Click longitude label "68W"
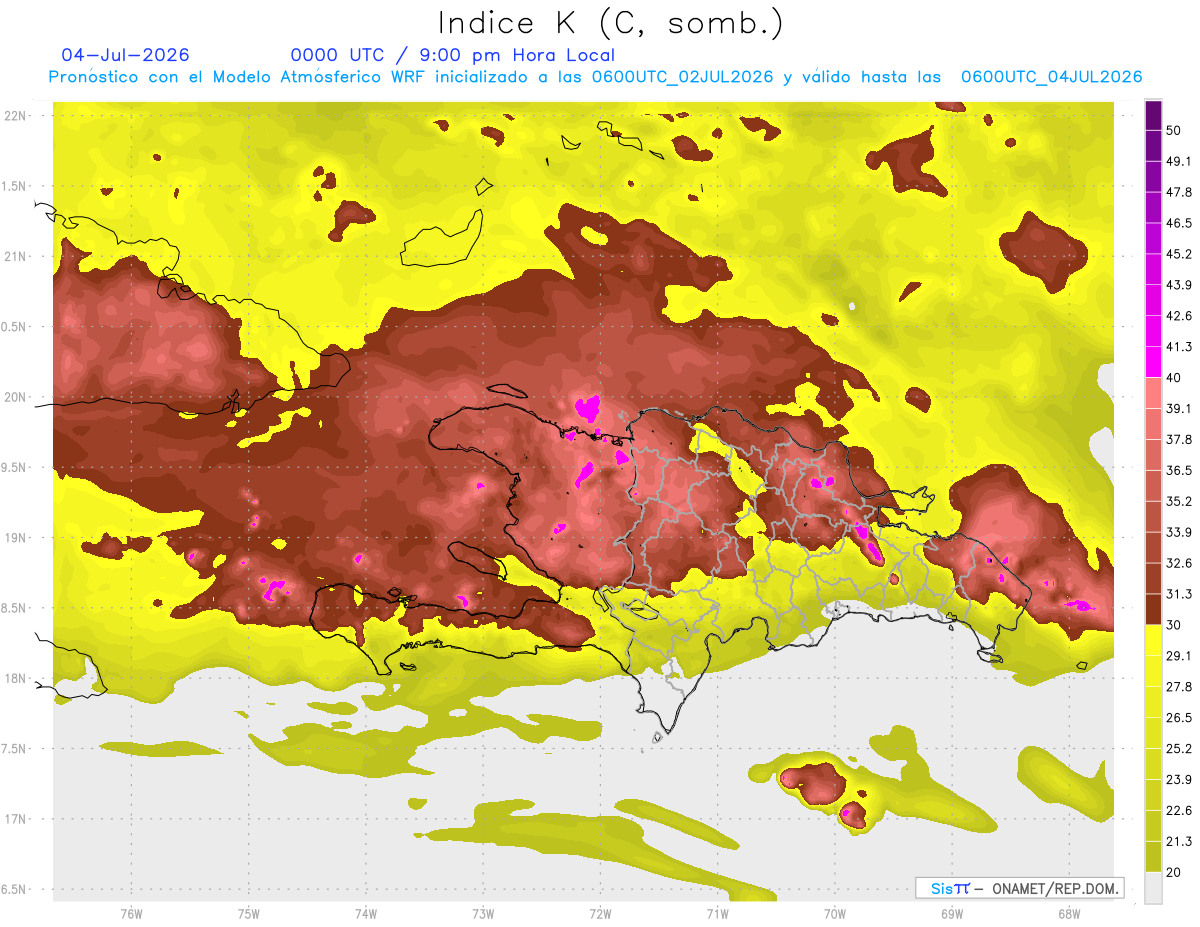The height and width of the screenshot is (927, 1200). tap(1068, 913)
